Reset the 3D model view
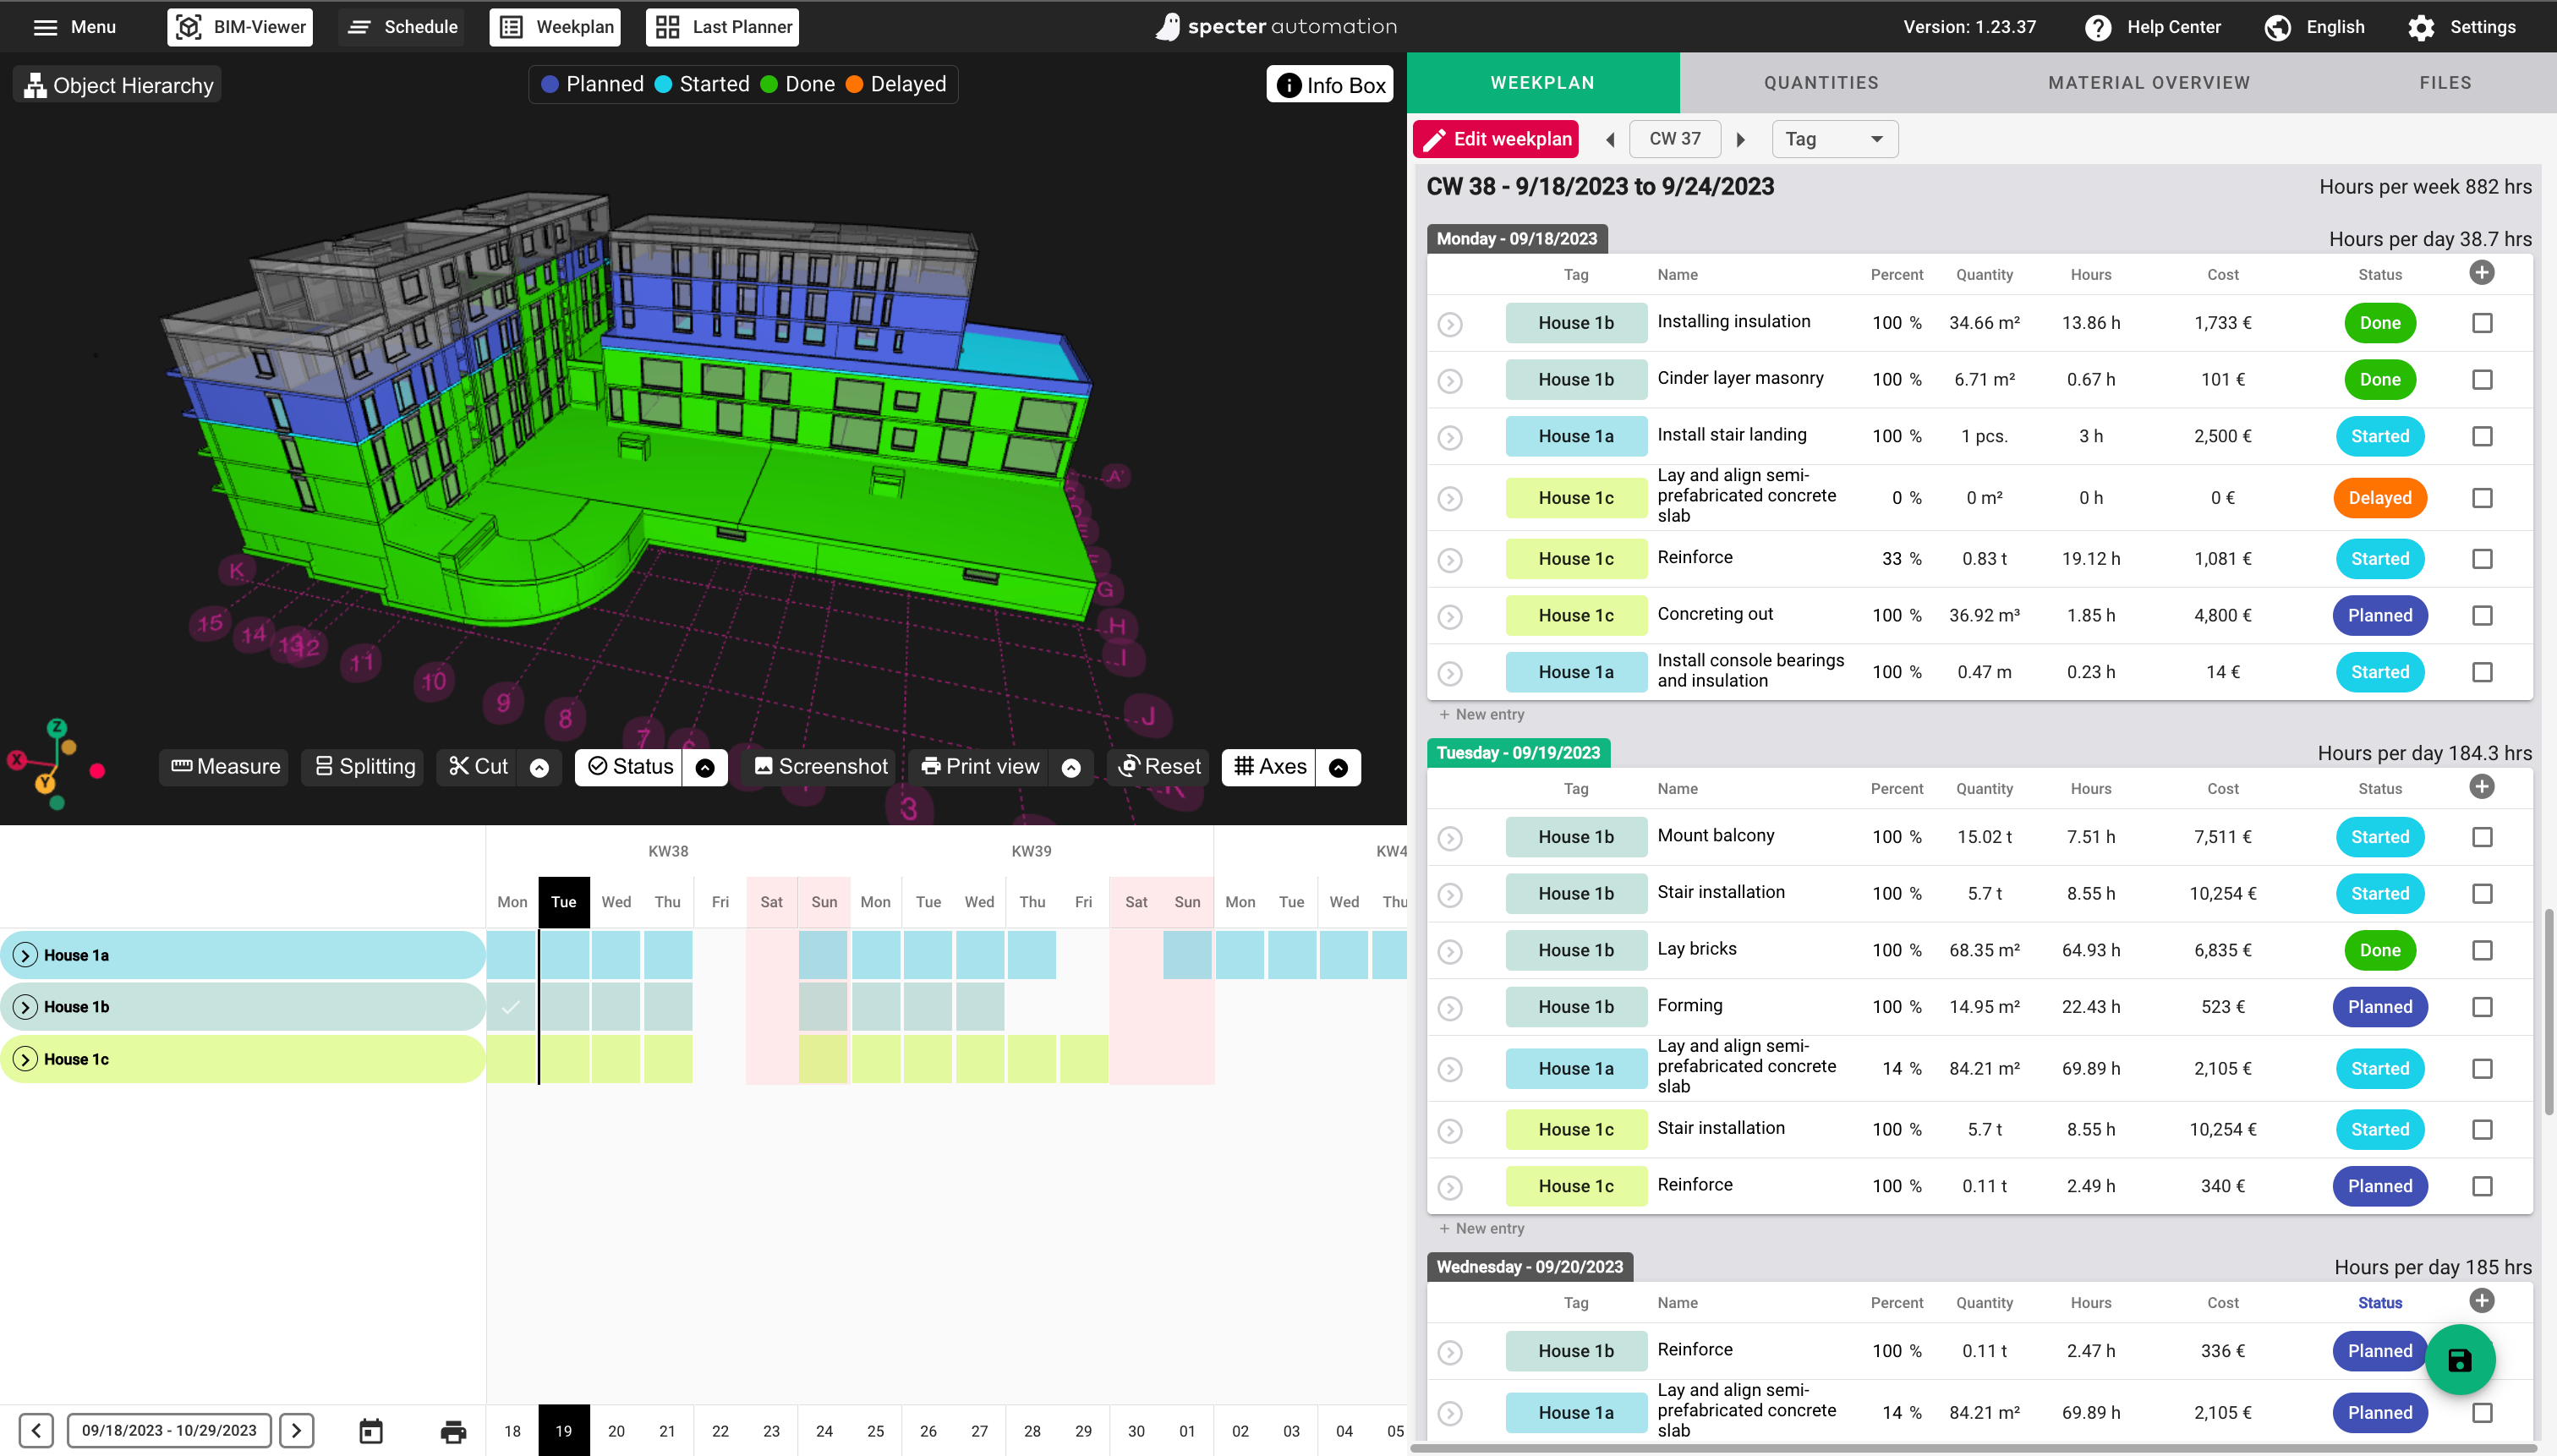Viewport: 2557px width, 1456px height. [x=1159, y=767]
